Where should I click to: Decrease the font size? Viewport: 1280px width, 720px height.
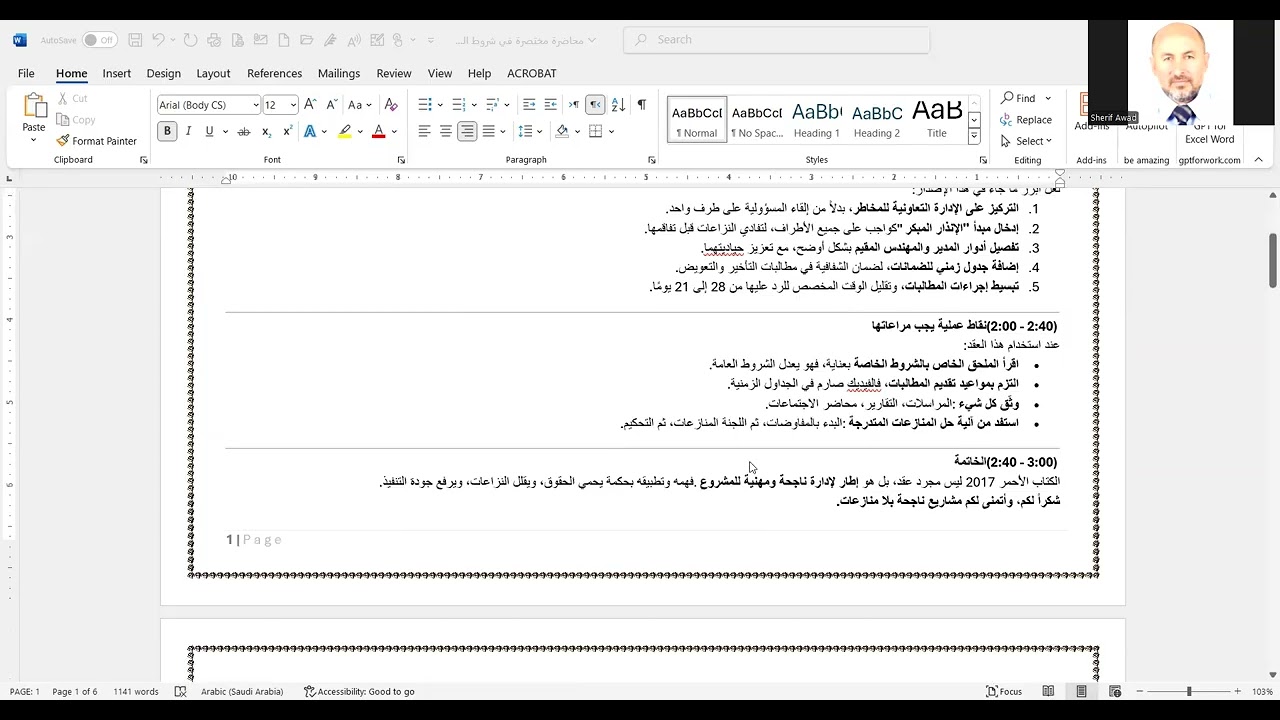(332, 105)
